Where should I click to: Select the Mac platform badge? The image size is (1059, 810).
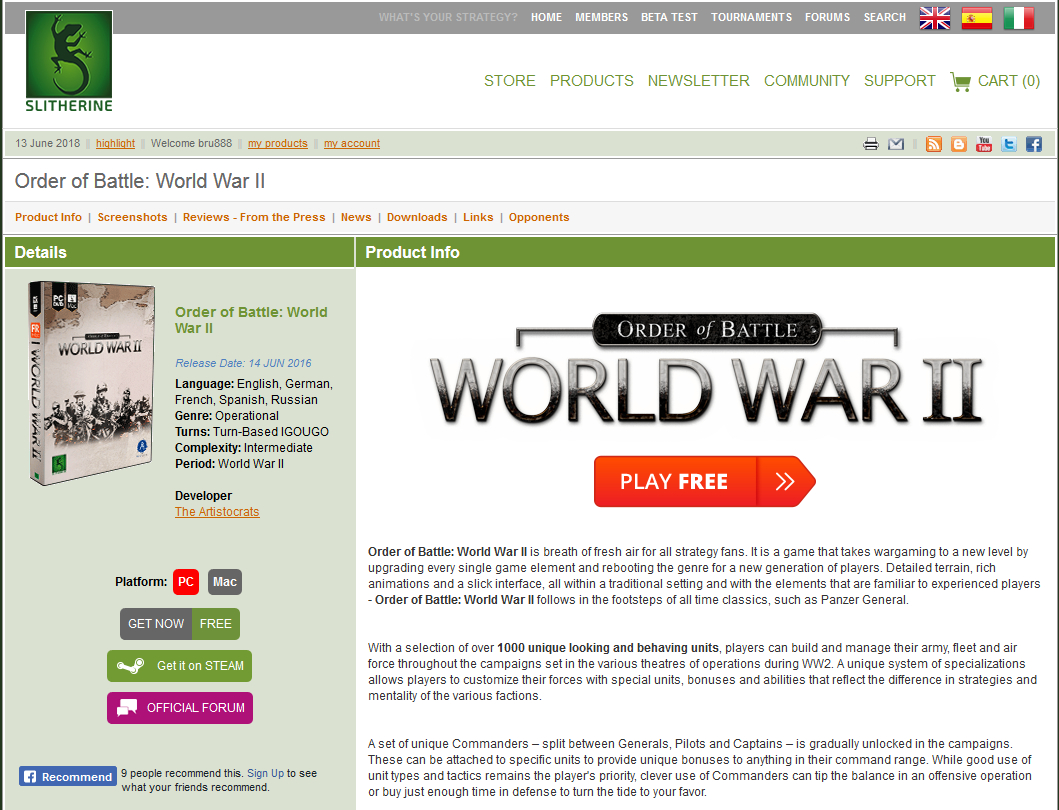(x=225, y=582)
